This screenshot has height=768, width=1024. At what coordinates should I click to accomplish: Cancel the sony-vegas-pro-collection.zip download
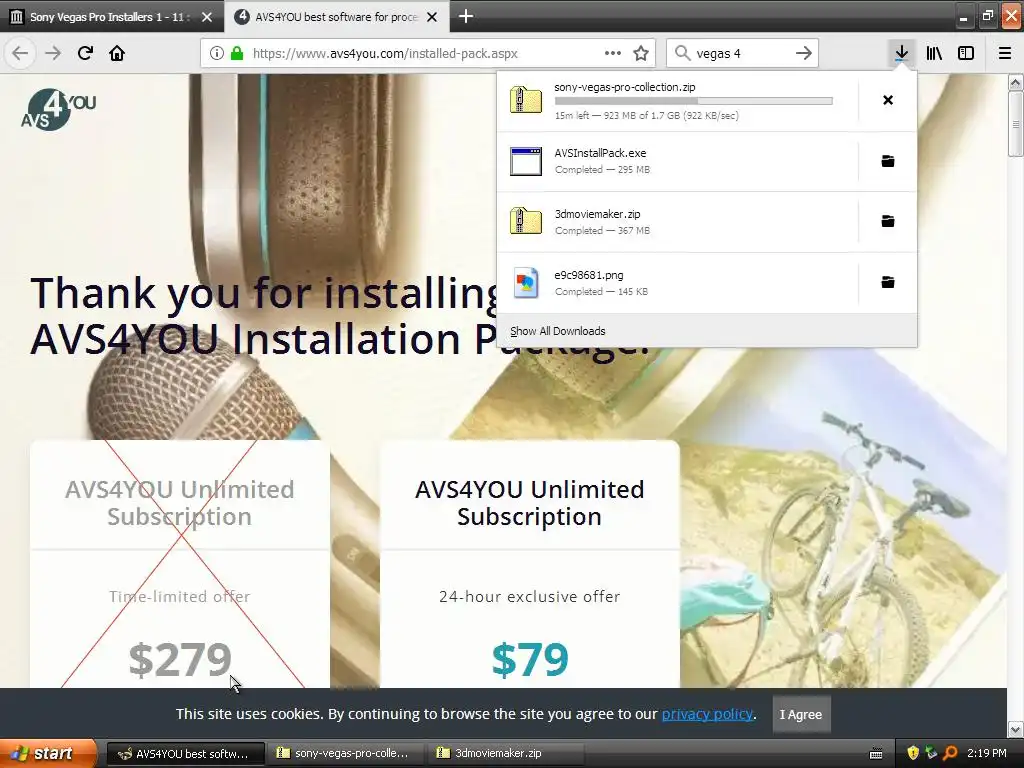(888, 100)
